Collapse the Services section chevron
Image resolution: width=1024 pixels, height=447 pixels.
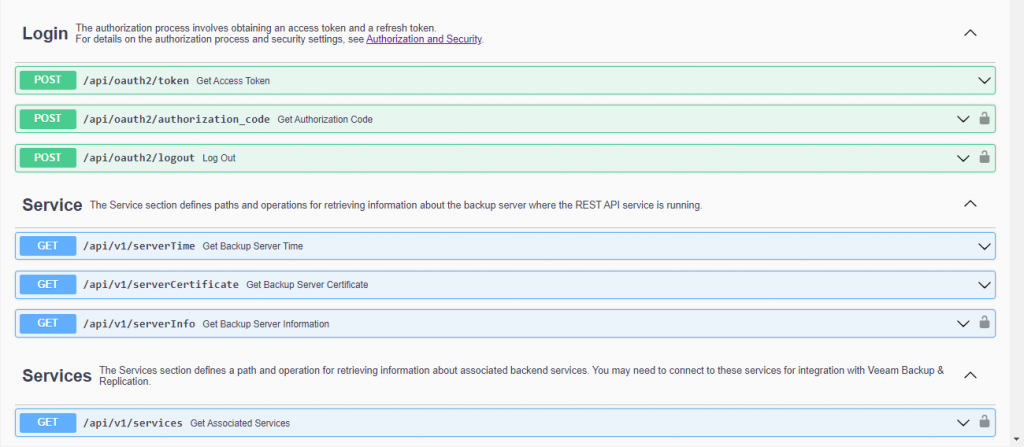click(x=970, y=375)
